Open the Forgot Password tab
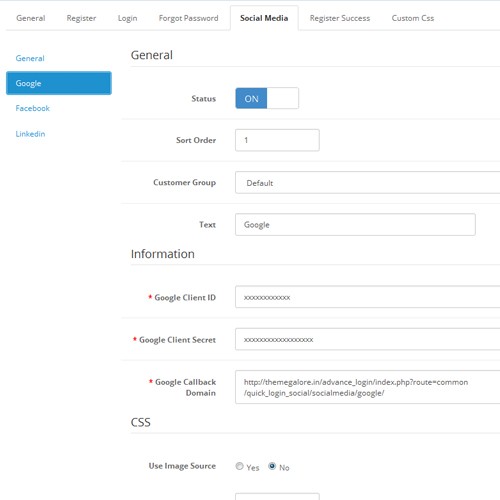The height and width of the screenshot is (500, 500). 188,18
